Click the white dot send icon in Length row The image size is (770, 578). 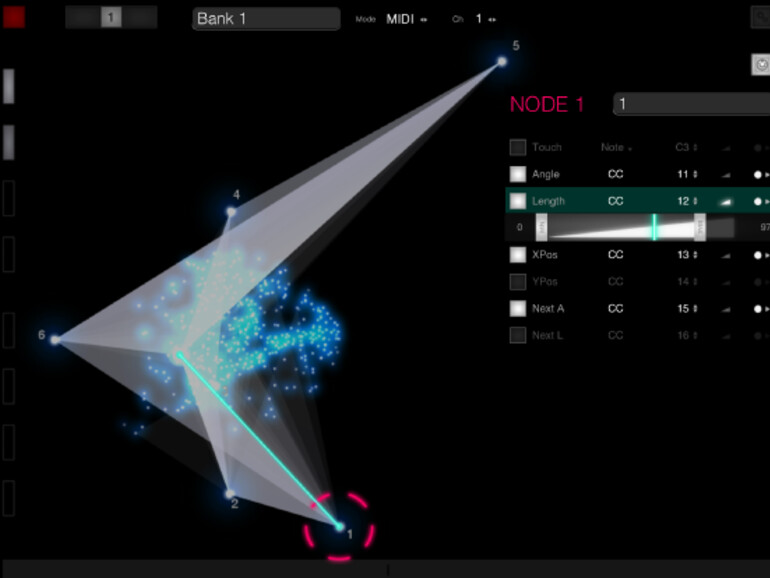point(758,201)
